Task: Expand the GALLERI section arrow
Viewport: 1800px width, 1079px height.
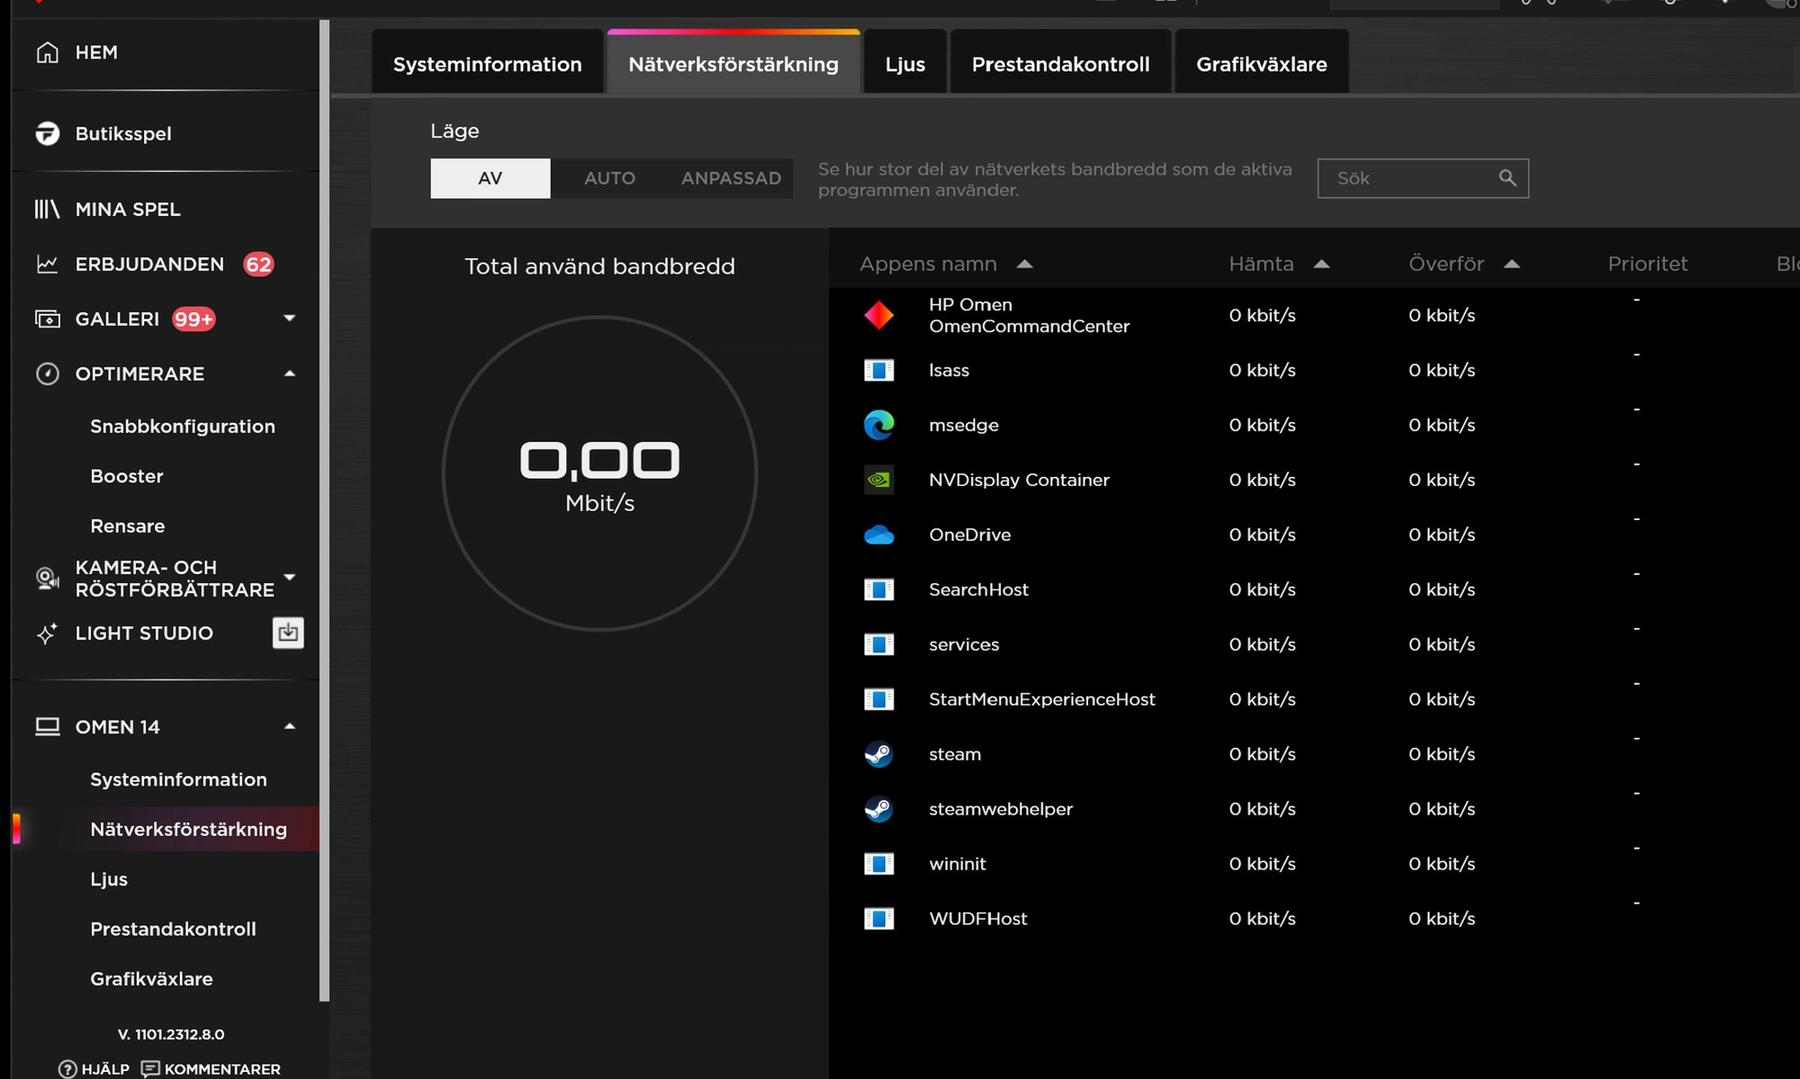Action: [290, 318]
